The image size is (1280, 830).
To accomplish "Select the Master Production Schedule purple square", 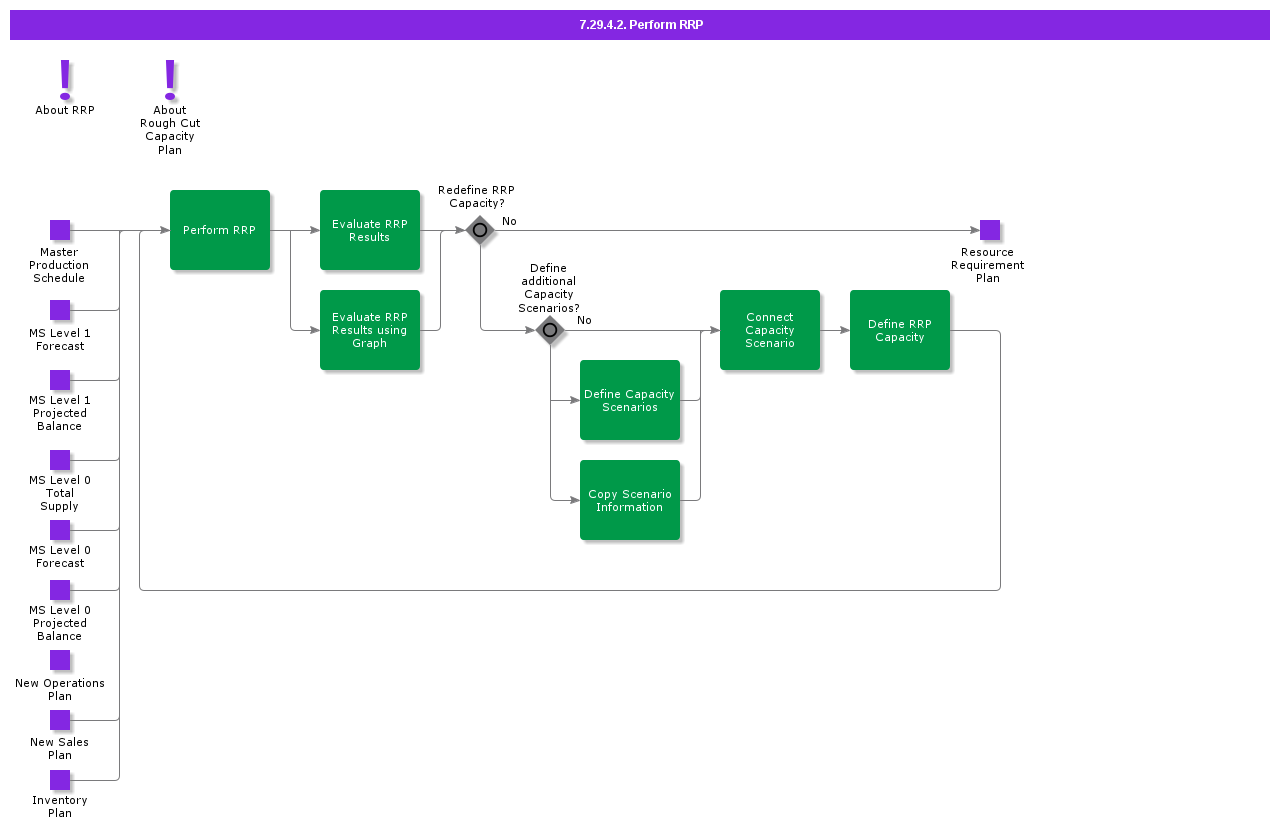I will [x=60, y=230].
